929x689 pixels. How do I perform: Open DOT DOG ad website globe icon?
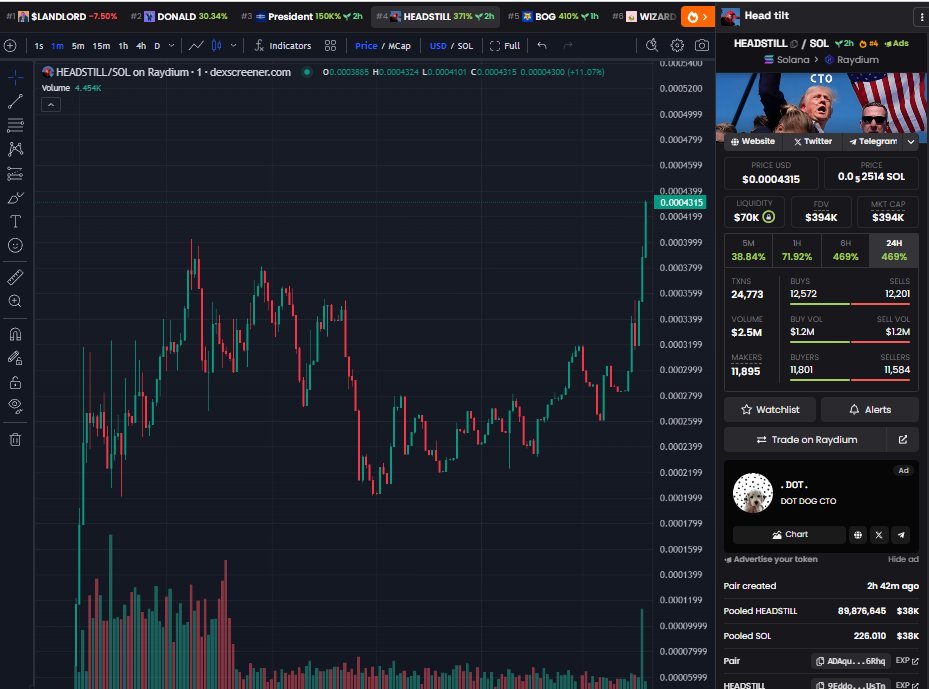tap(857, 534)
